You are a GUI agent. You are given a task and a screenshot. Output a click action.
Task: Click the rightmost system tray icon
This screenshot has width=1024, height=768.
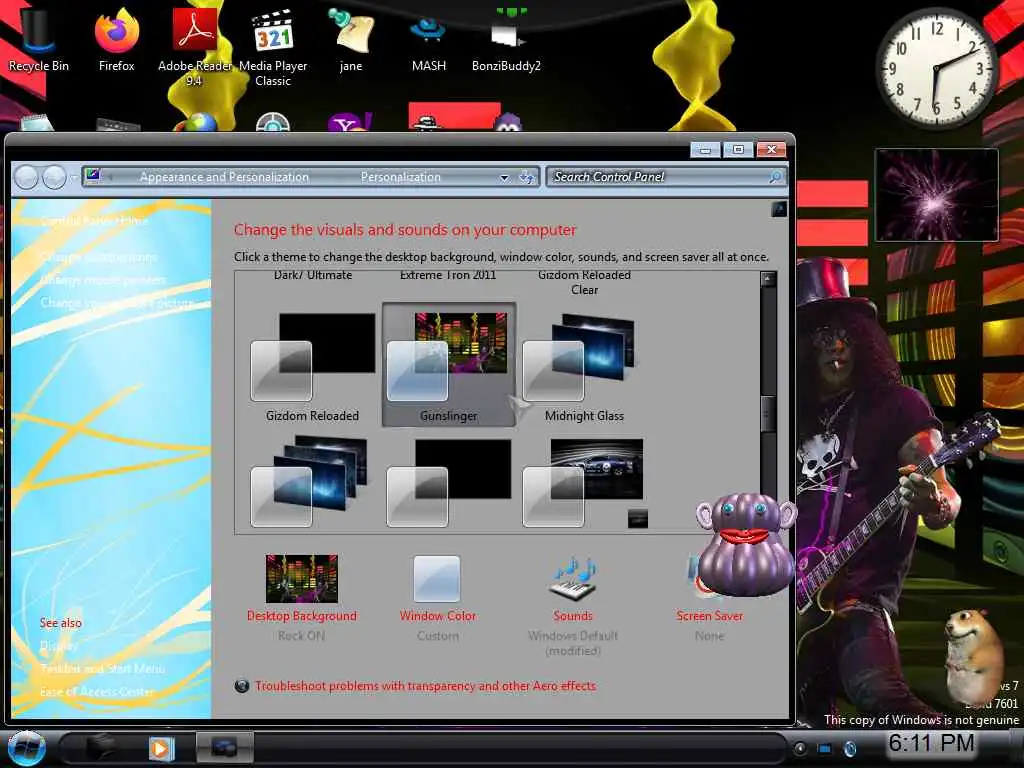(850, 748)
